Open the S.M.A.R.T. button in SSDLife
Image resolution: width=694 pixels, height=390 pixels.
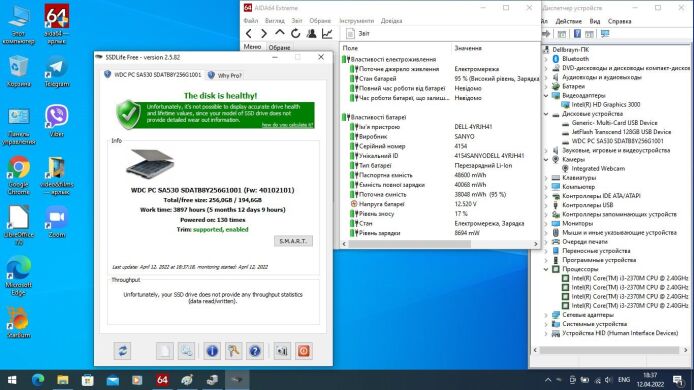293,241
